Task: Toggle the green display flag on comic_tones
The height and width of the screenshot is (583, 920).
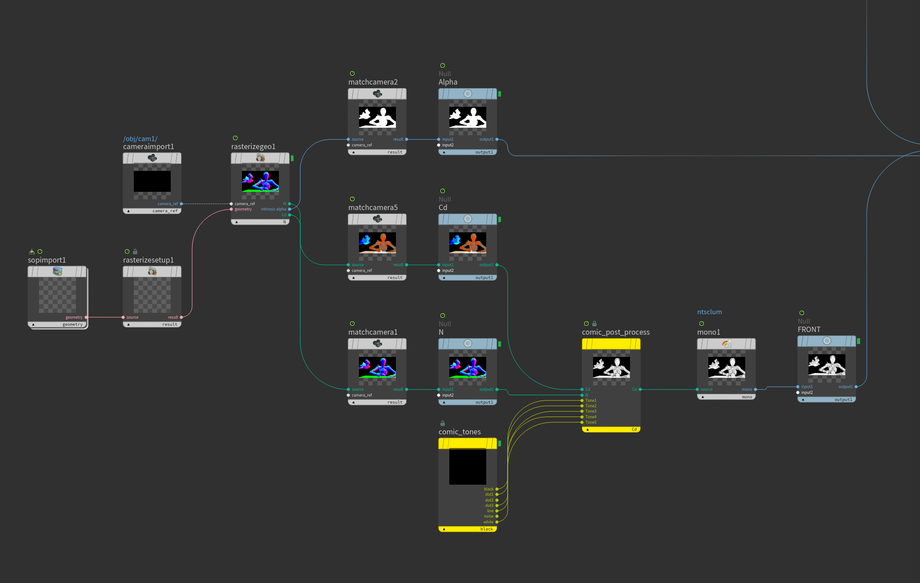Action: coord(499,444)
